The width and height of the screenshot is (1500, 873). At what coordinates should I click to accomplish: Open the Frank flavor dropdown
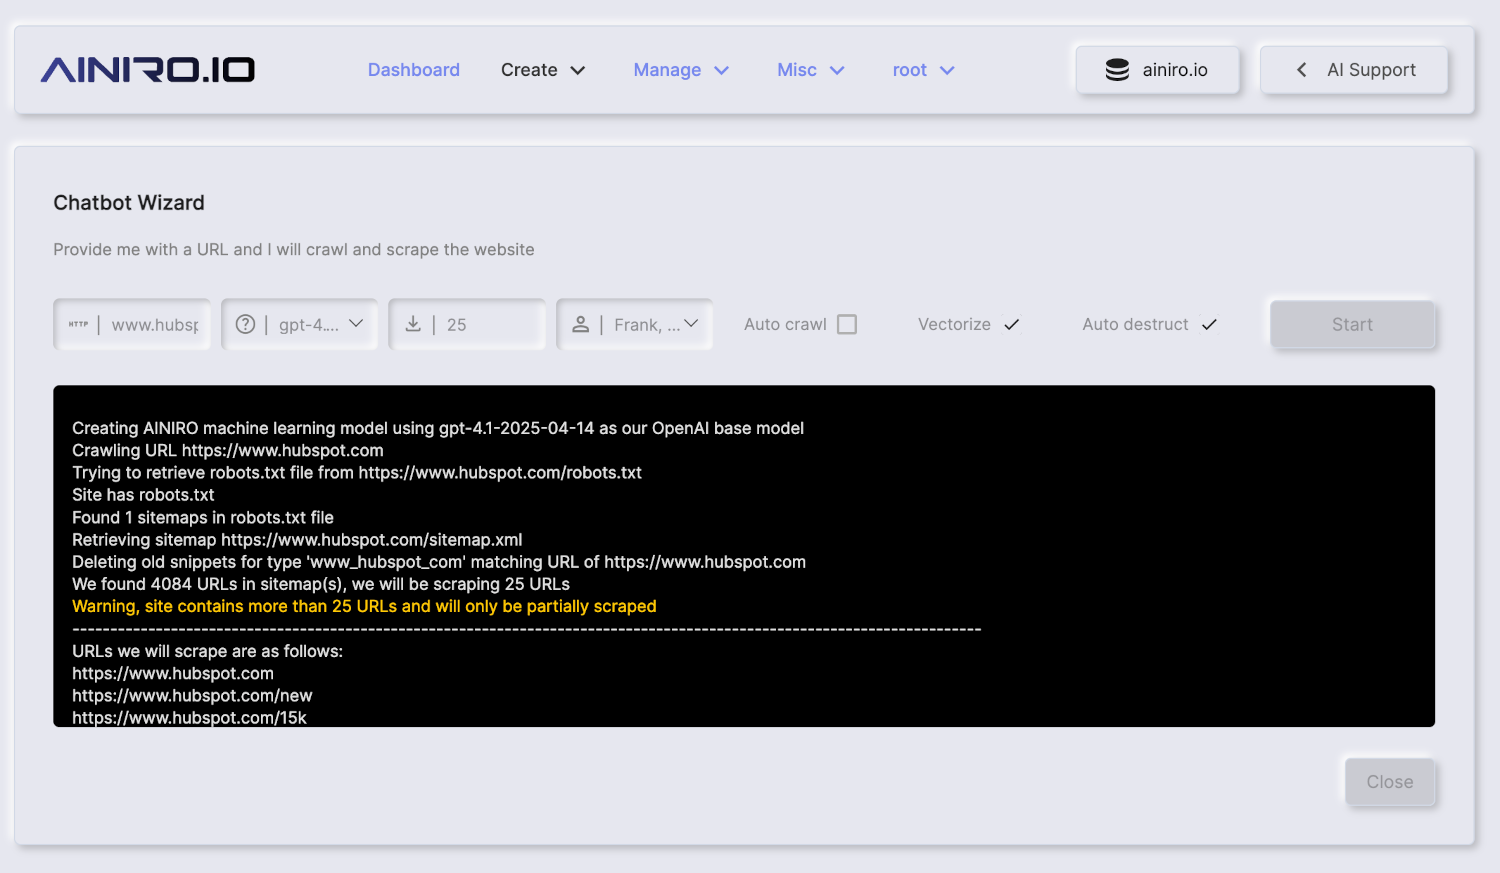634,324
